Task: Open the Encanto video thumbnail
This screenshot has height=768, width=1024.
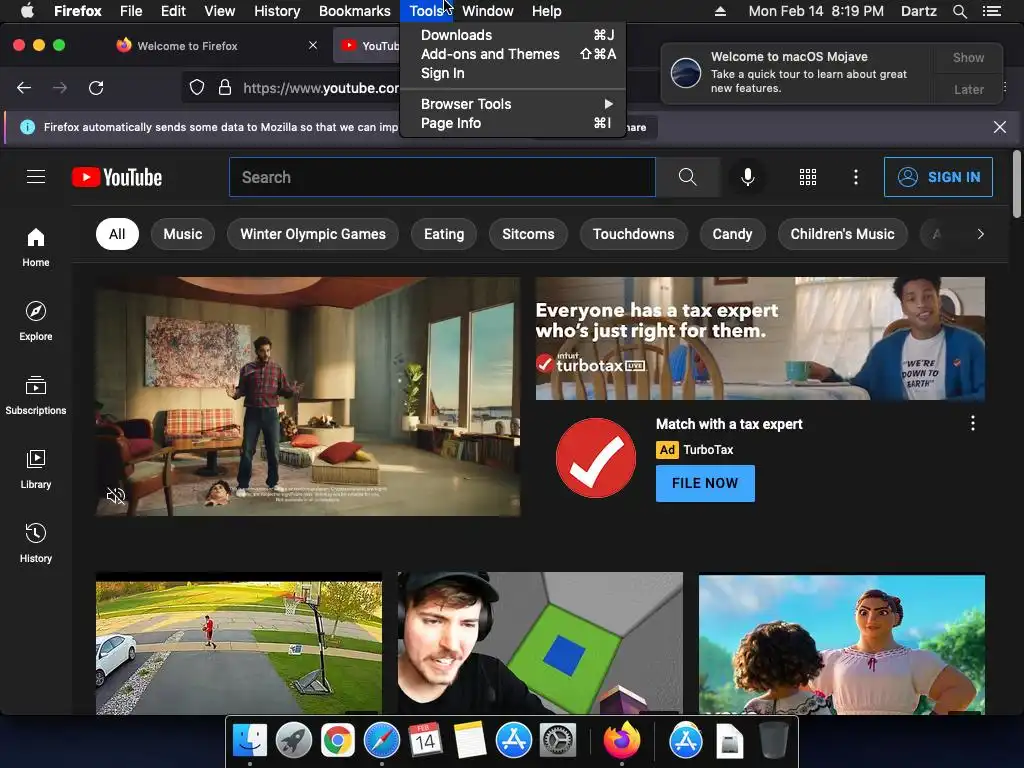Action: click(x=842, y=644)
